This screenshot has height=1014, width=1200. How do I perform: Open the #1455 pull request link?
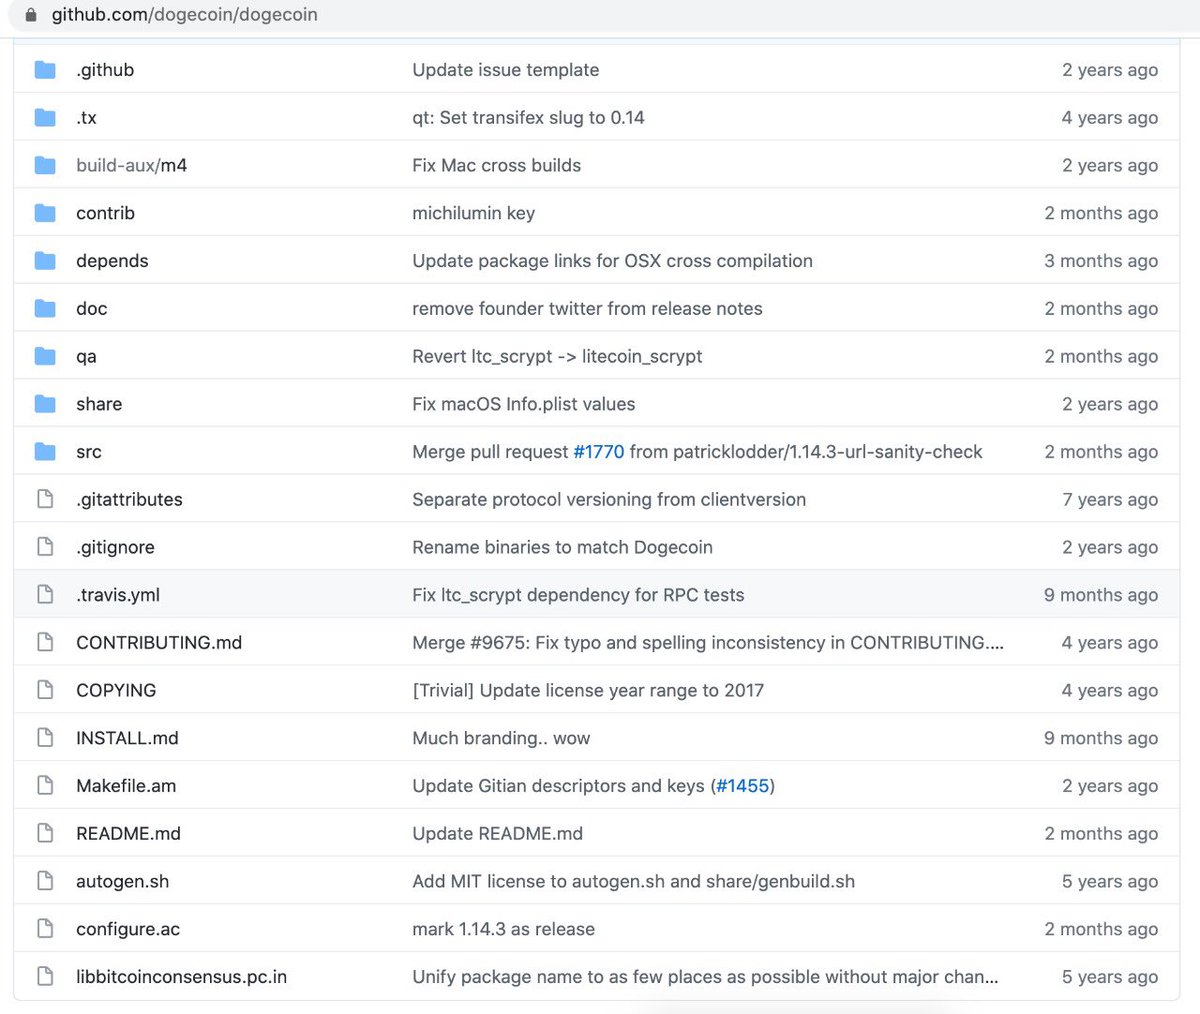[743, 786]
